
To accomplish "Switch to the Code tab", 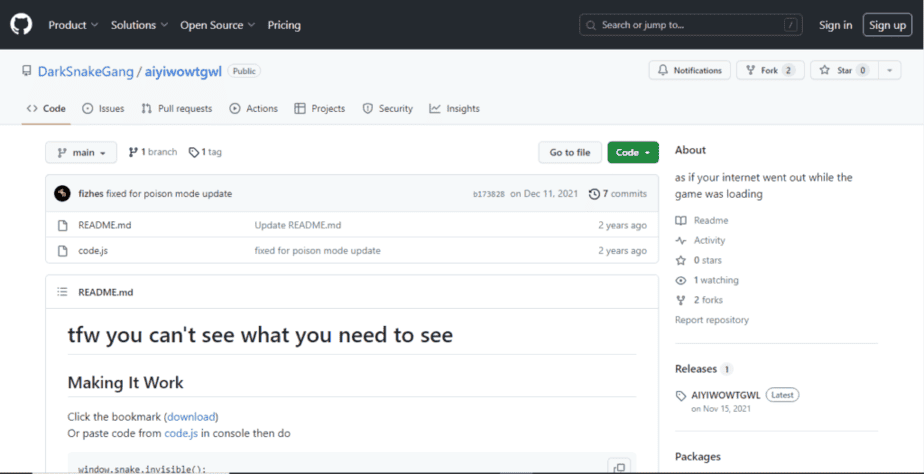I will pos(47,108).
